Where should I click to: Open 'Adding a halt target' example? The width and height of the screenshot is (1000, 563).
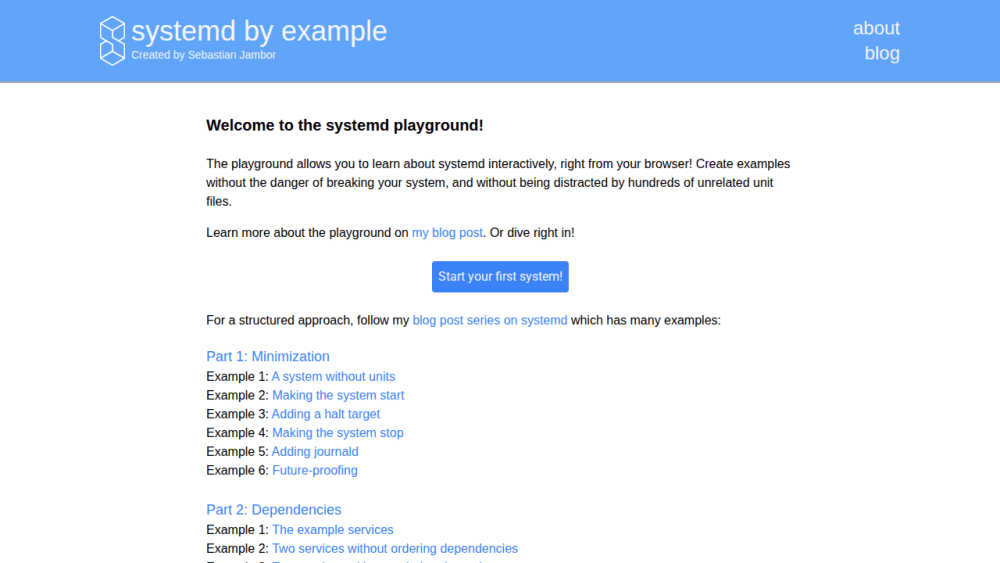coord(326,414)
